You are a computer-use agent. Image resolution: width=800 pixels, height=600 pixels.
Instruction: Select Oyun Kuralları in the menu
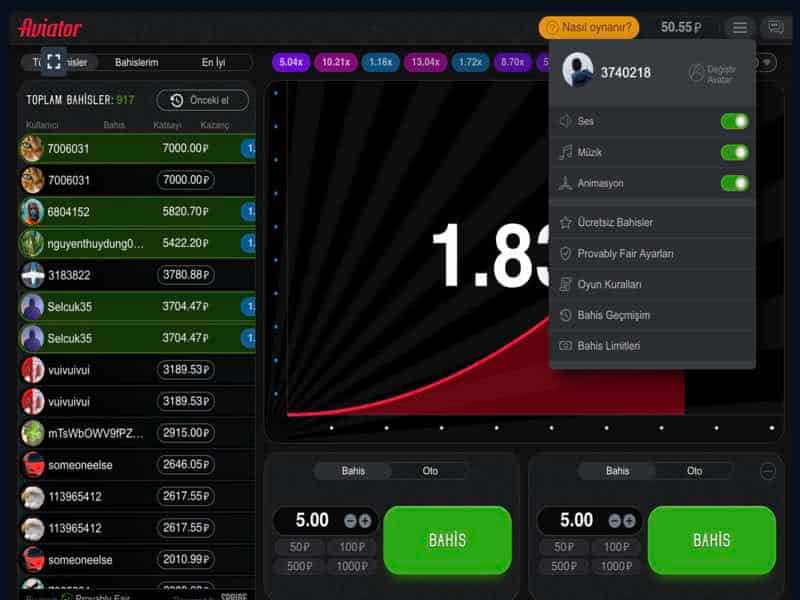tap(609, 284)
